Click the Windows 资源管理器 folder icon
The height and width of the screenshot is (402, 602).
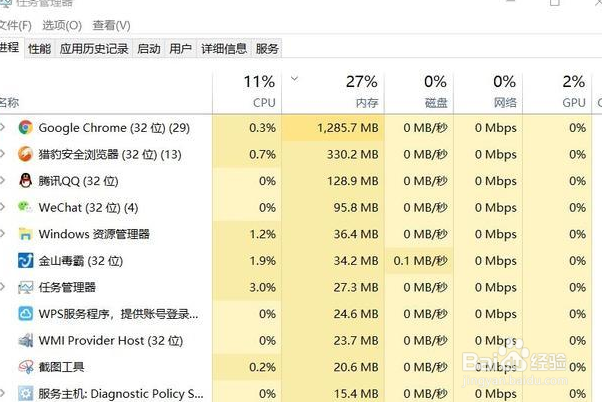pyautogui.click(x=25, y=234)
